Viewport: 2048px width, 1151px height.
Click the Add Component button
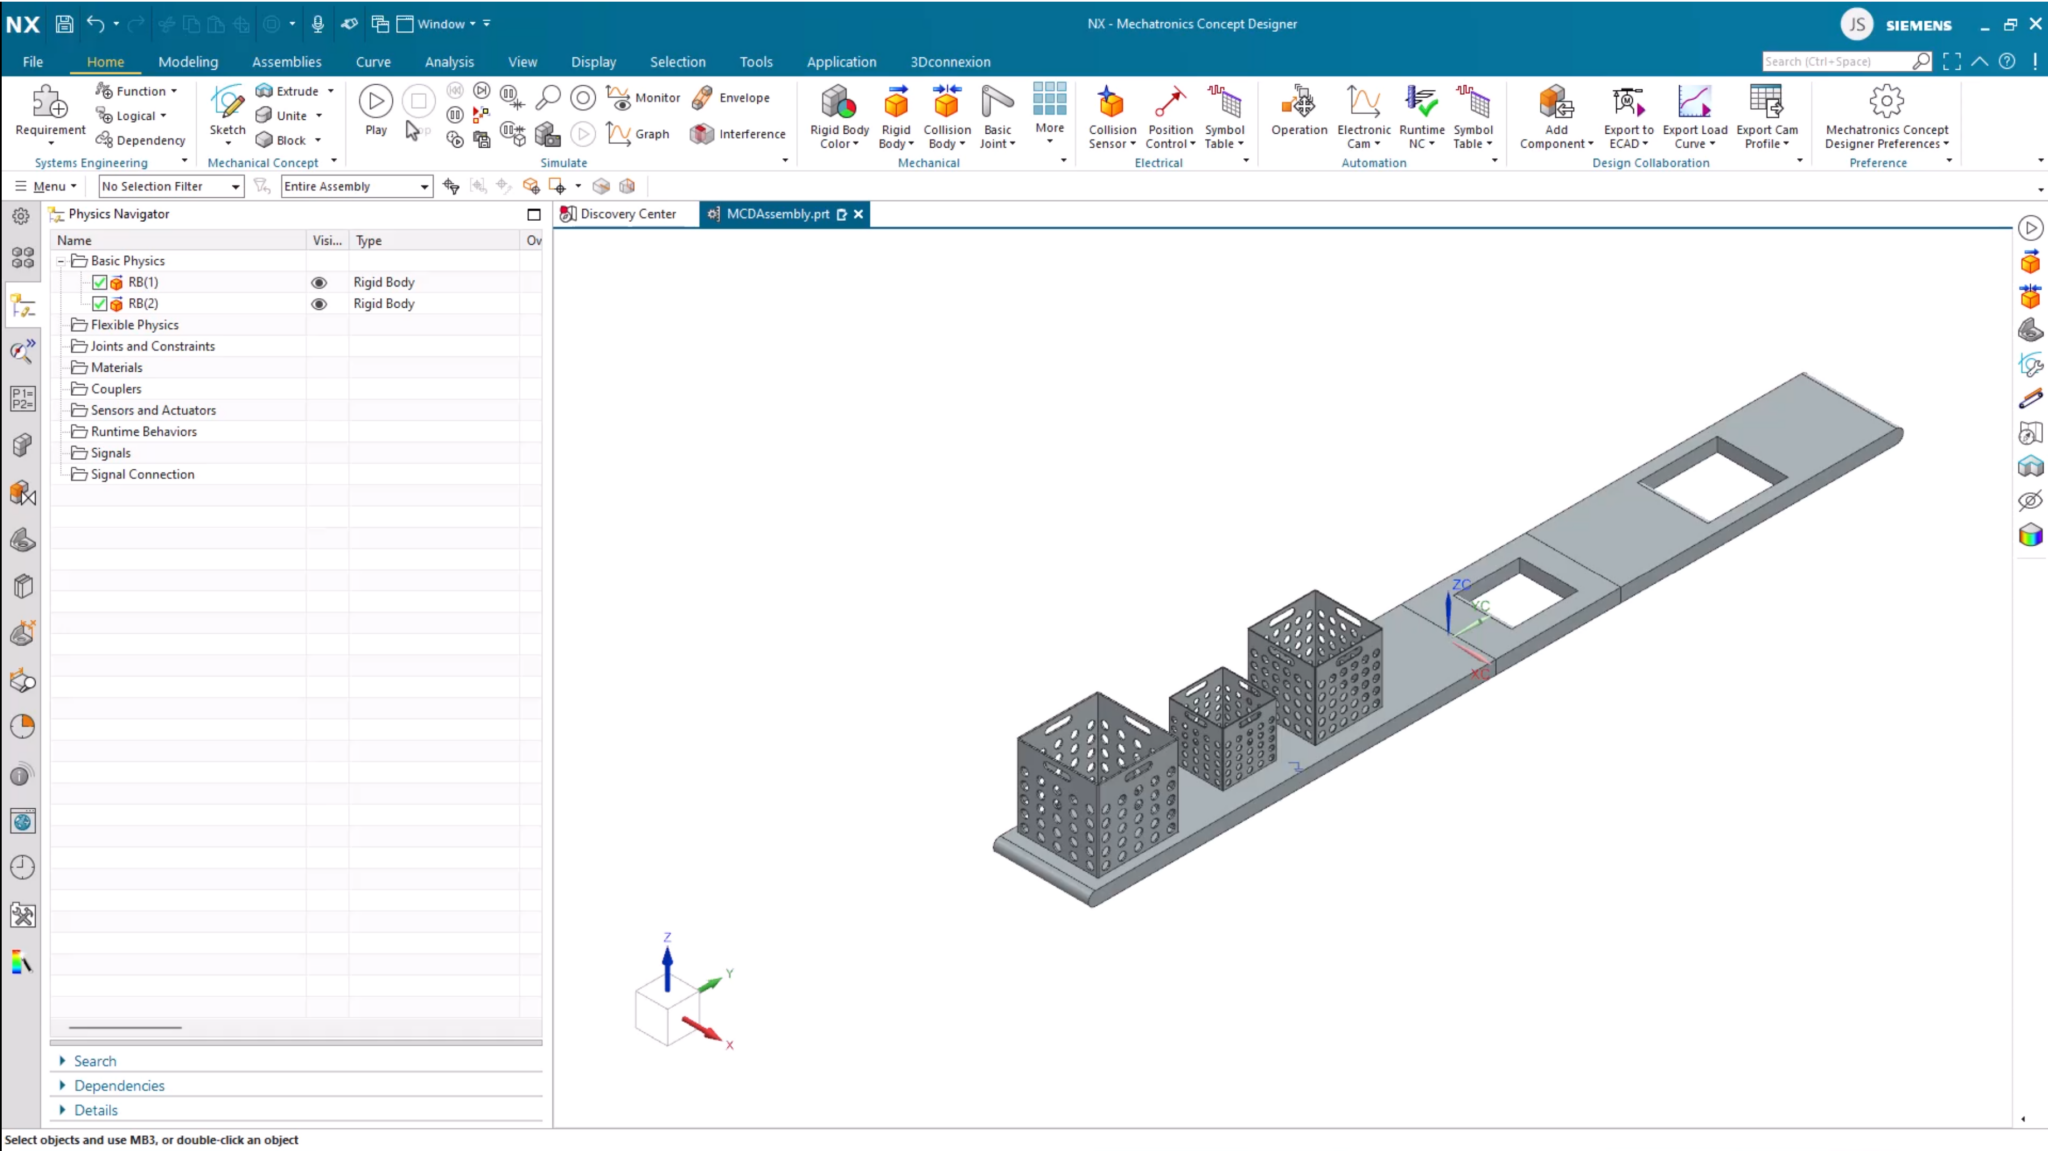(1554, 110)
